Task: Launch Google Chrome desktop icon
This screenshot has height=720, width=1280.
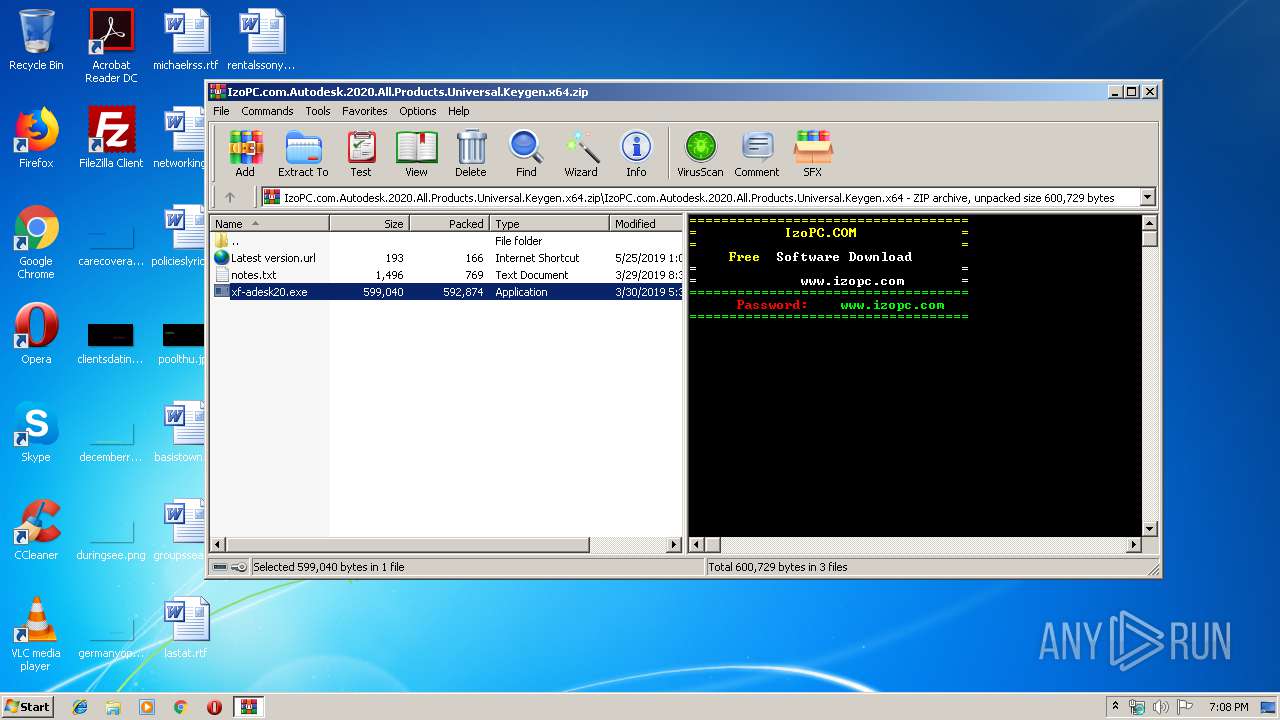Action: [x=36, y=242]
